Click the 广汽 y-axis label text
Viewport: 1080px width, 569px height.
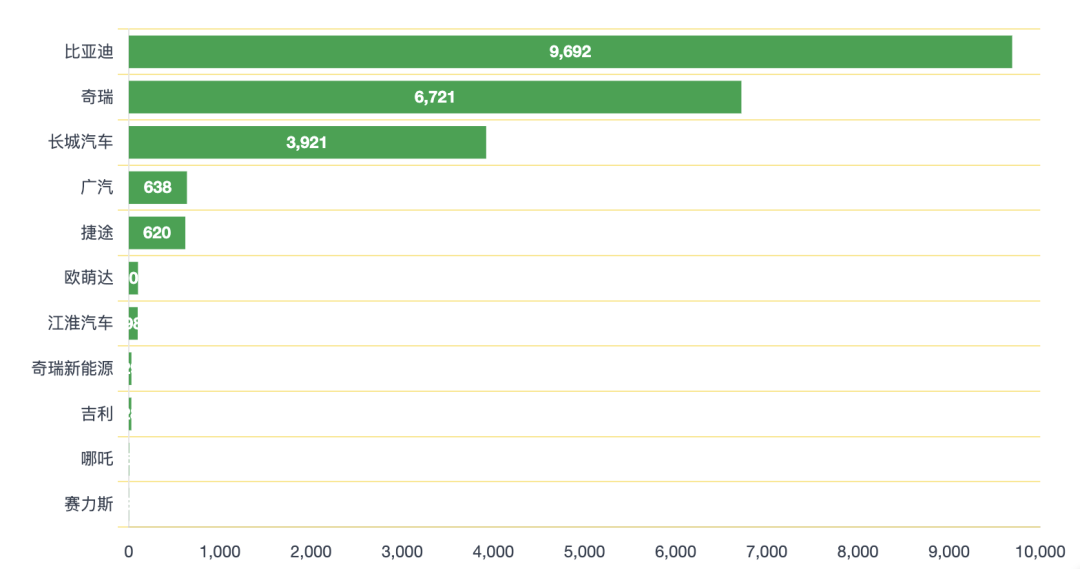pos(97,187)
